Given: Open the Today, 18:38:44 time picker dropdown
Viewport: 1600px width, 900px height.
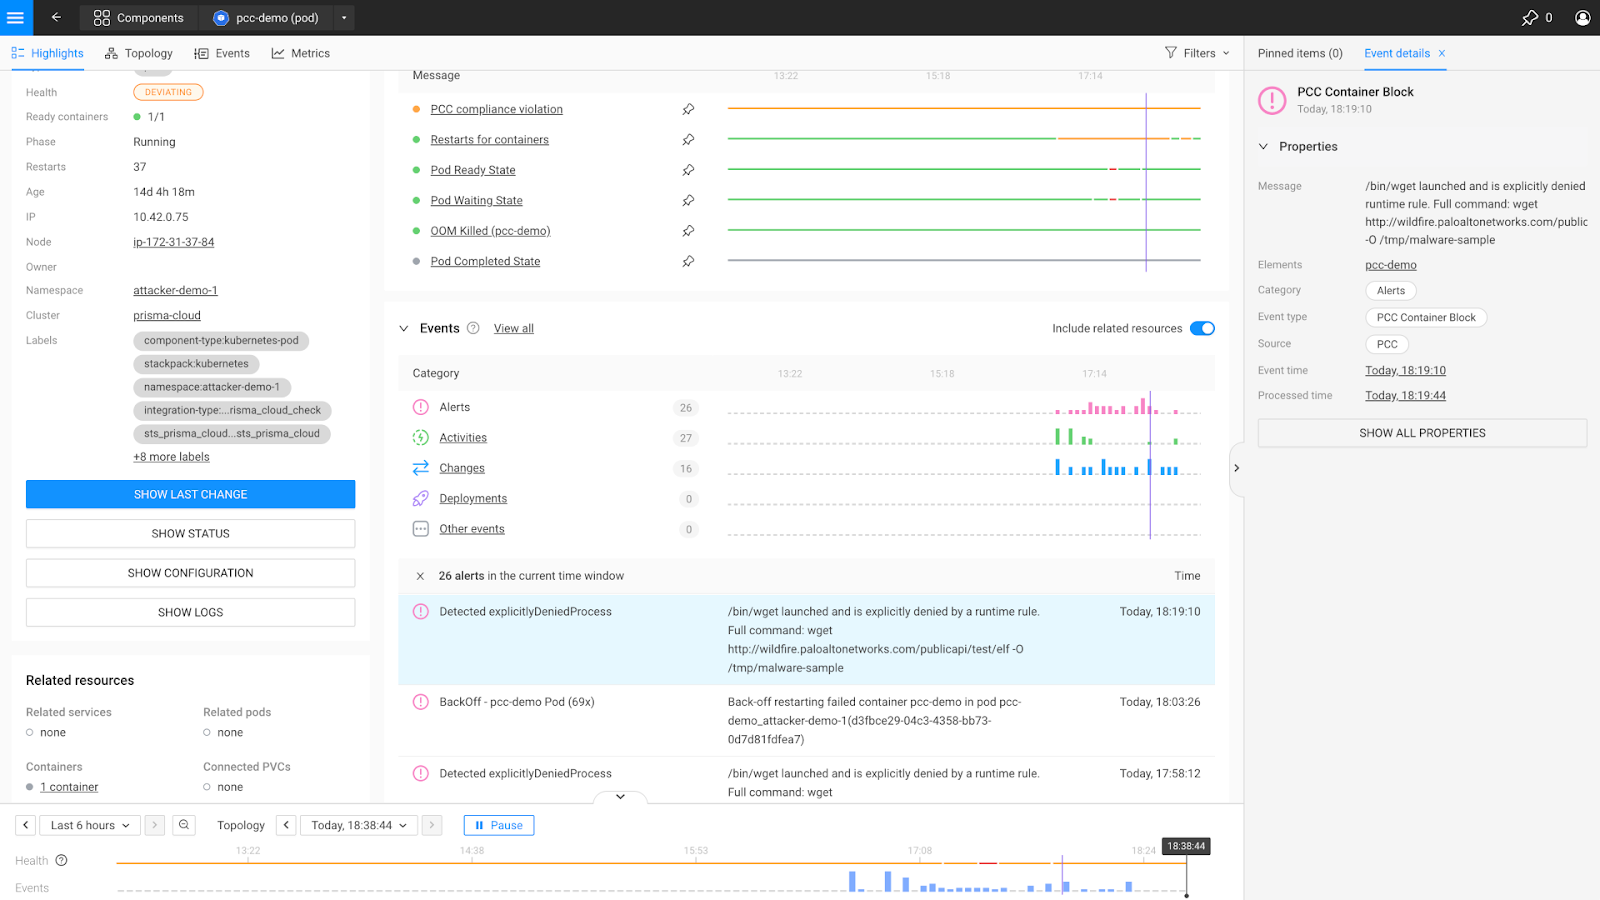Looking at the screenshot, I should (358, 824).
